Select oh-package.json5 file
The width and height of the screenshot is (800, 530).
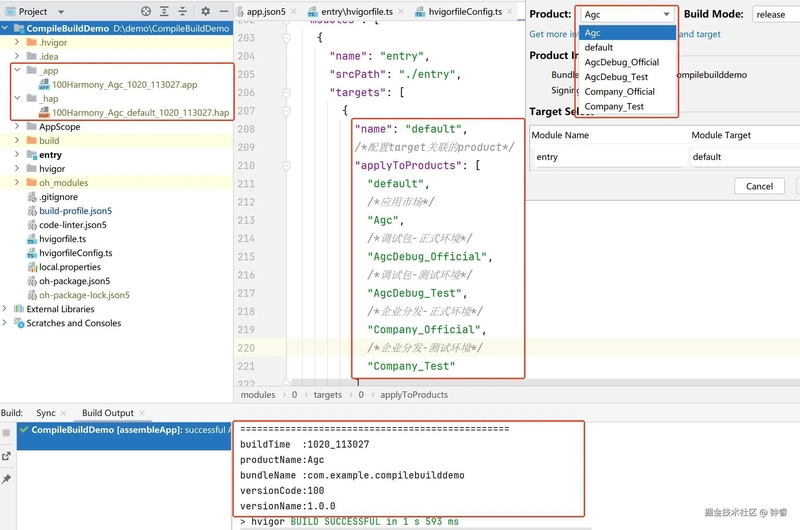click(74, 281)
